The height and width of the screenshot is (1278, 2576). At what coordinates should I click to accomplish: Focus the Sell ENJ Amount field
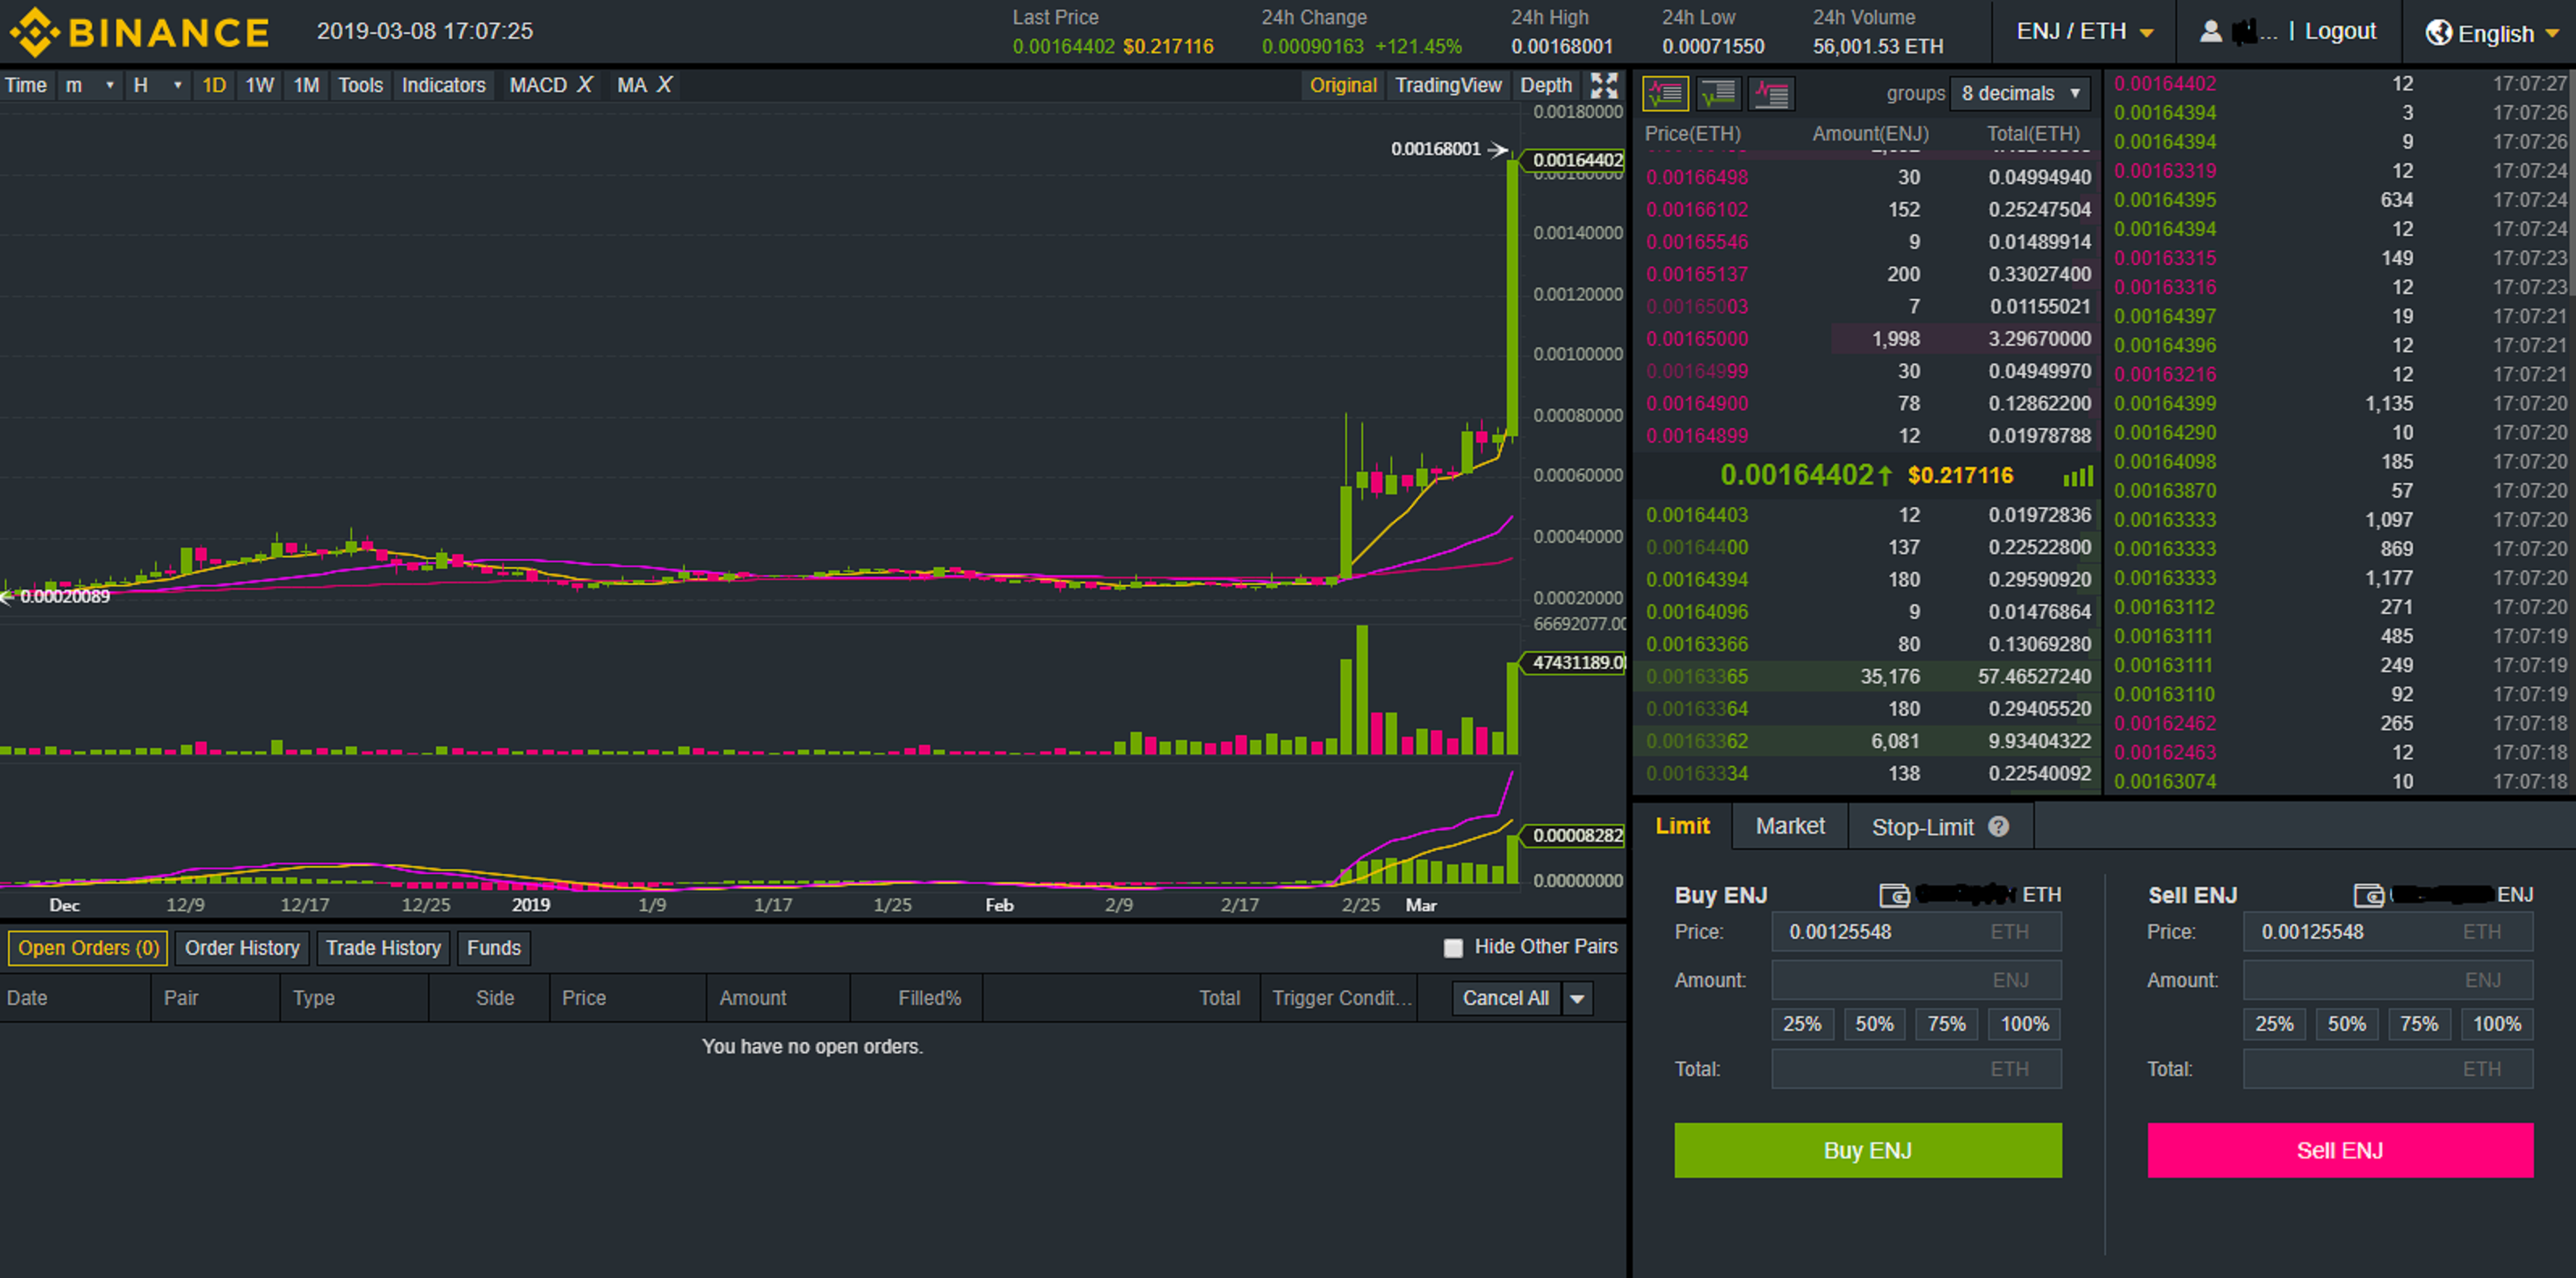pyautogui.click(x=2388, y=980)
